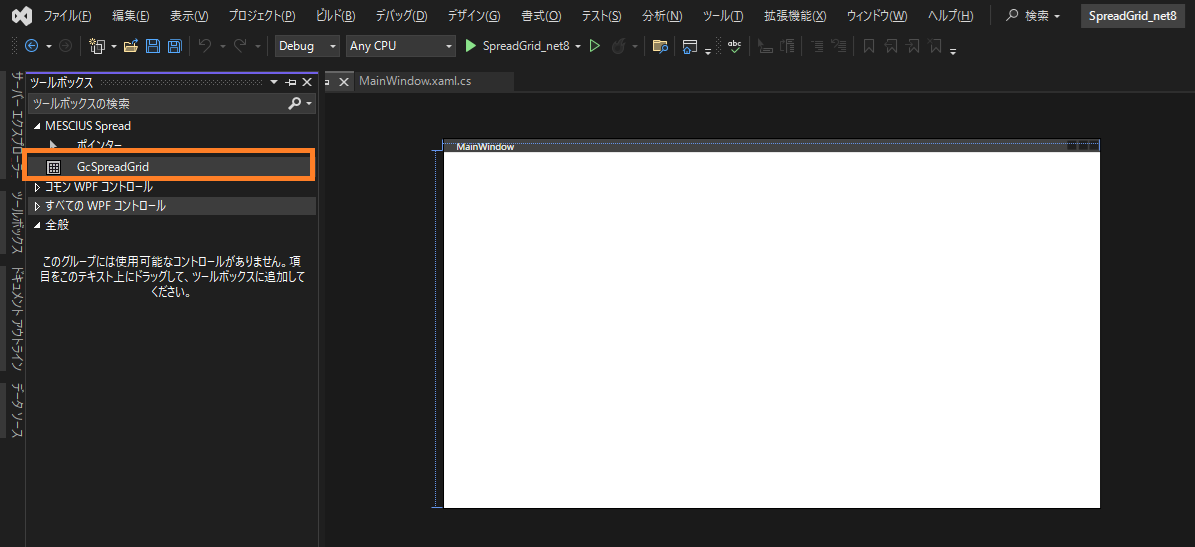Click the Open File folder icon
1195x547 pixels.
[x=131, y=46]
